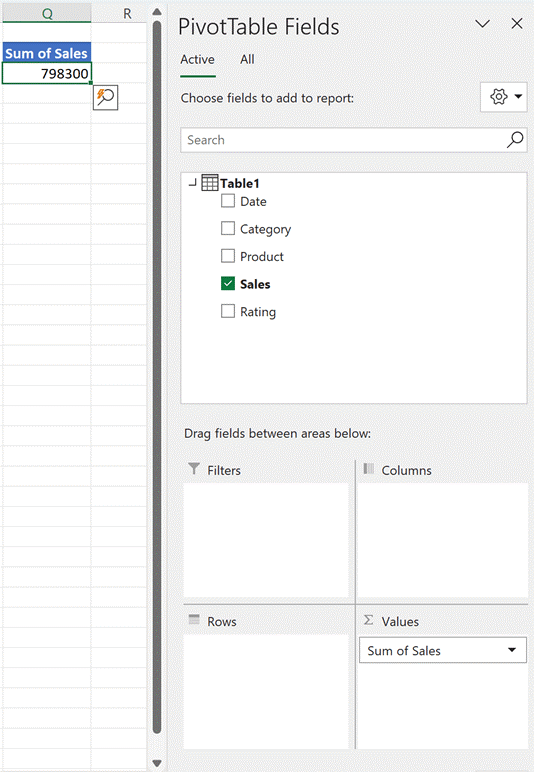Click the Date field label
Viewport: 534px width, 772px height.
pos(253,201)
